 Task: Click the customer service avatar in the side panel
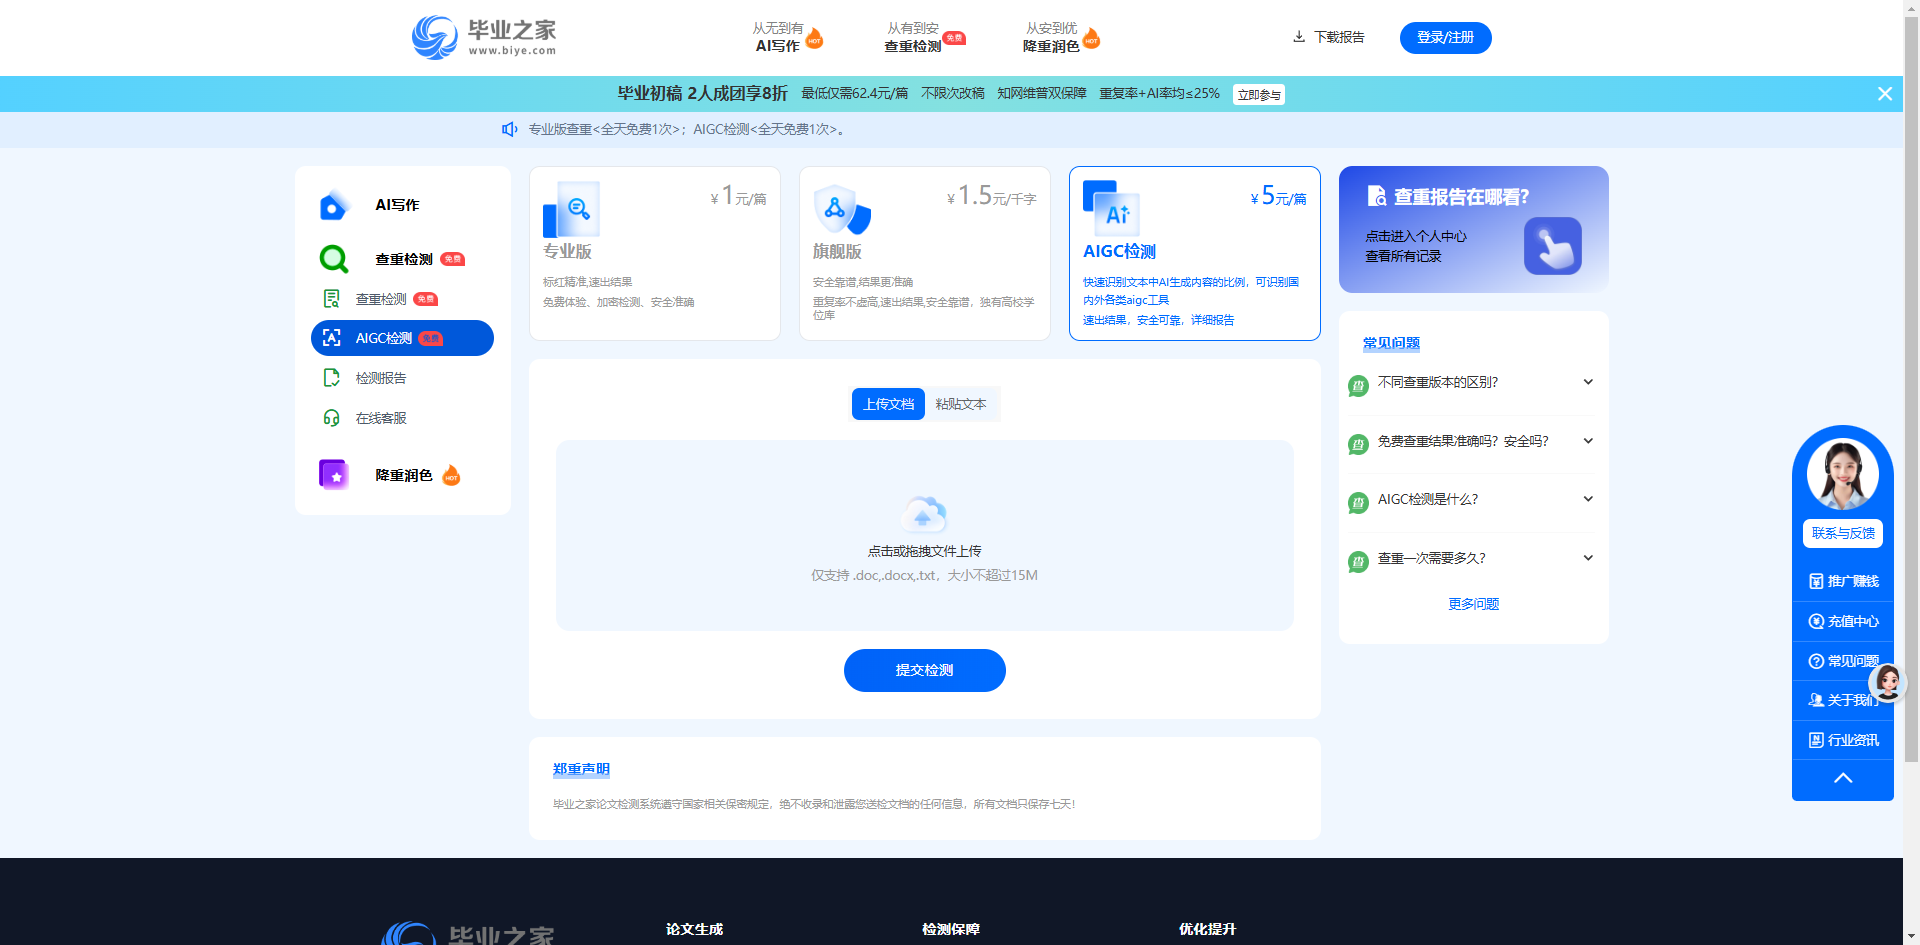click(x=1842, y=475)
